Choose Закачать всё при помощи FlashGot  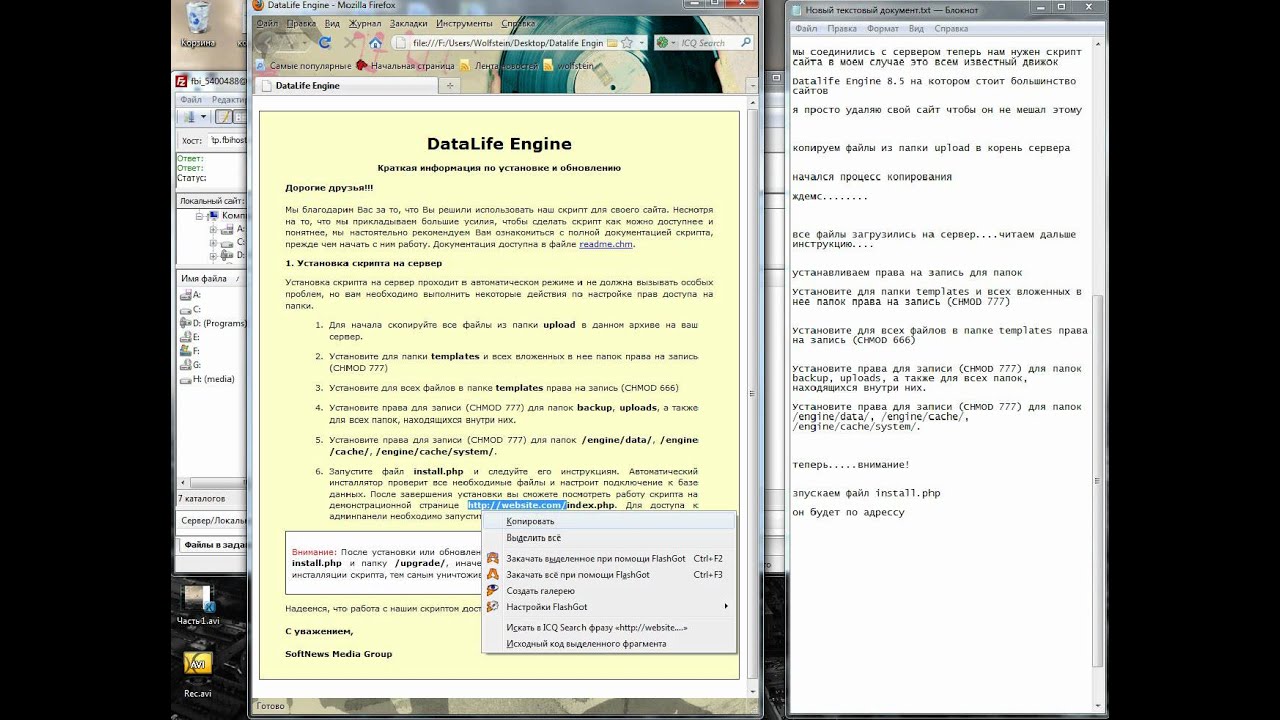pyautogui.click(x=609, y=575)
